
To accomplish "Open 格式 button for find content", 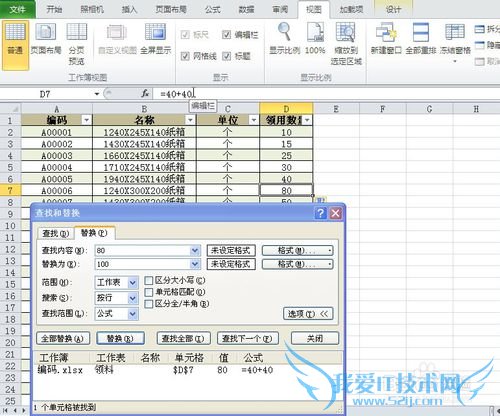I will 297,251.
